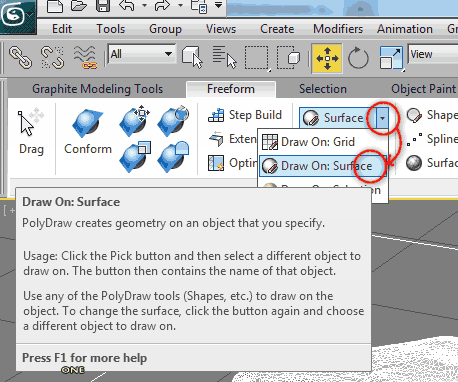Activate the Surface tool below Splines
Screen dimensions: 458x382
[x=432, y=163]
